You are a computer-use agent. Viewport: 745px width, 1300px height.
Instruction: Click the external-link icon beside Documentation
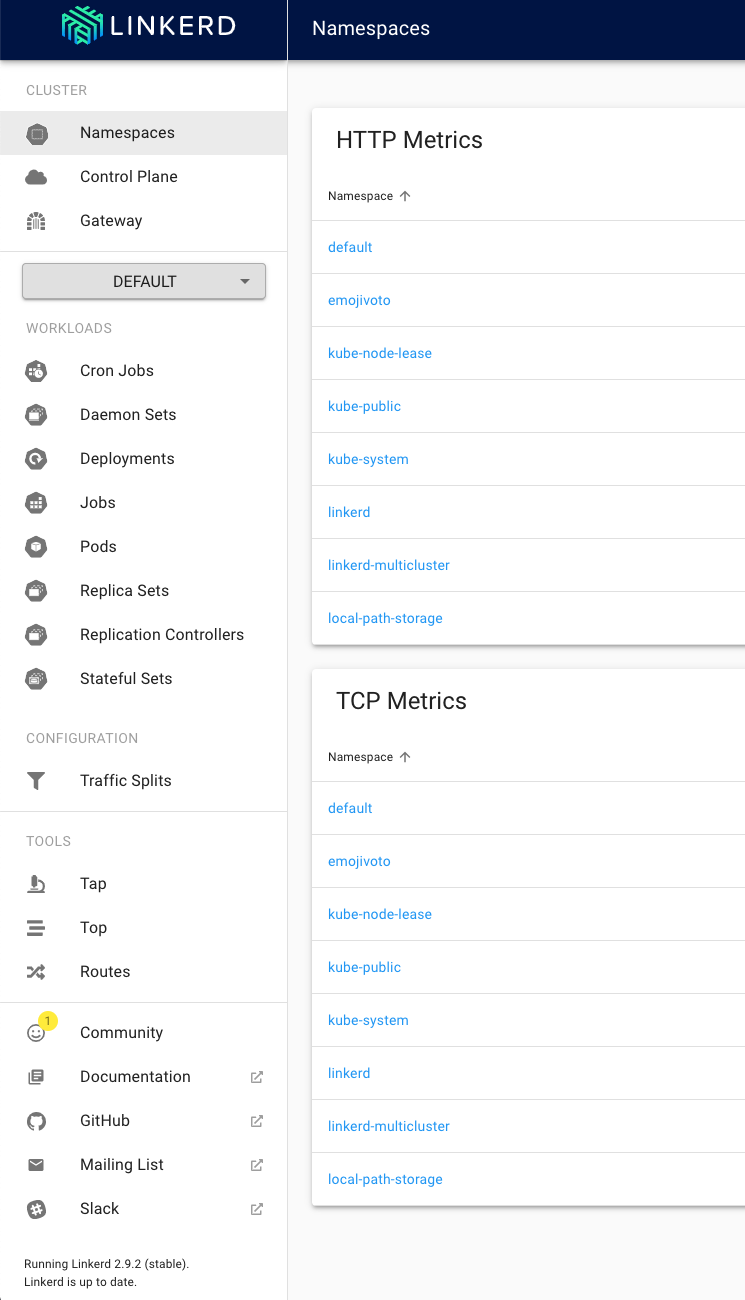coord(256,1077)
